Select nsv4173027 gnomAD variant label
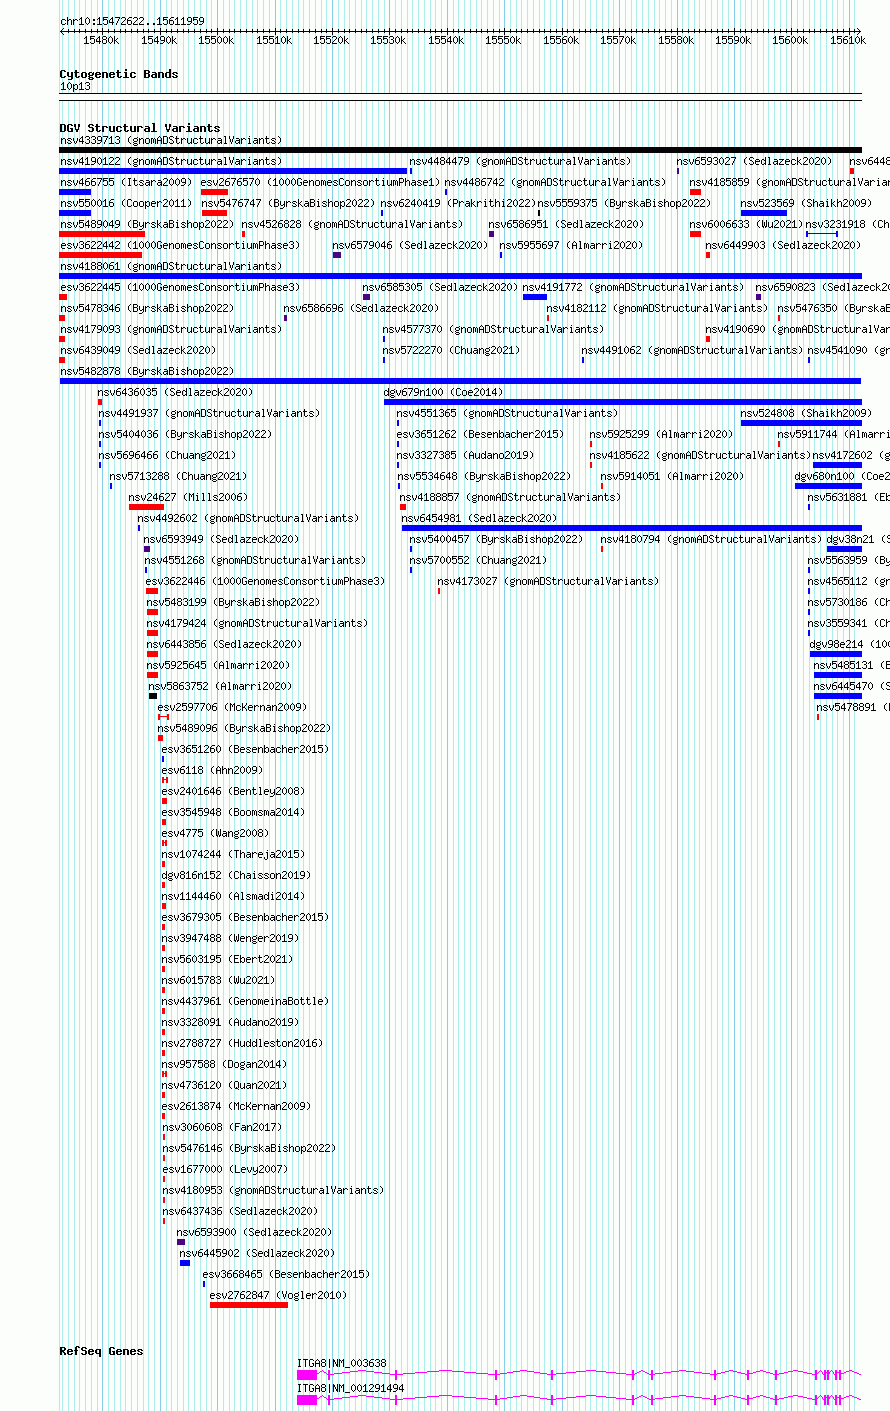Viewport: 890px width, 1411px height. click(x=548, y=581)
